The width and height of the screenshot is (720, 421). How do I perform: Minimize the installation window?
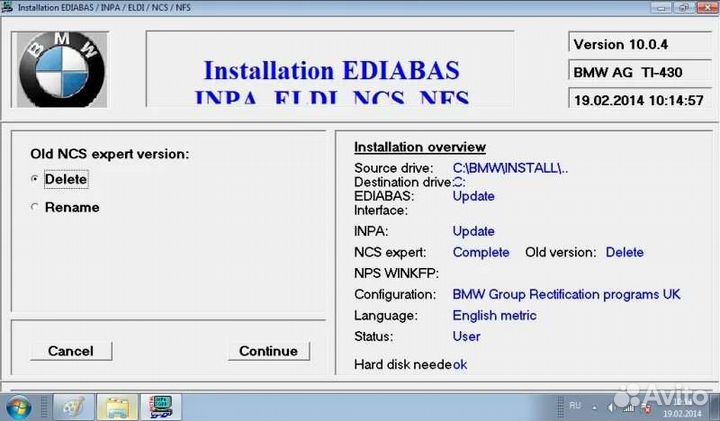pyautogui.click(x=661, y=7)
